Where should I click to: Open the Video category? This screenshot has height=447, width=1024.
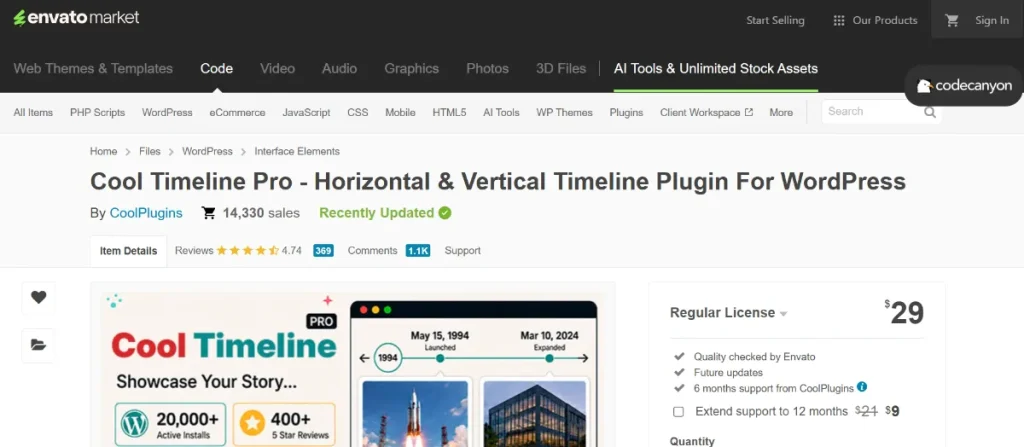[x=278, y=69]
